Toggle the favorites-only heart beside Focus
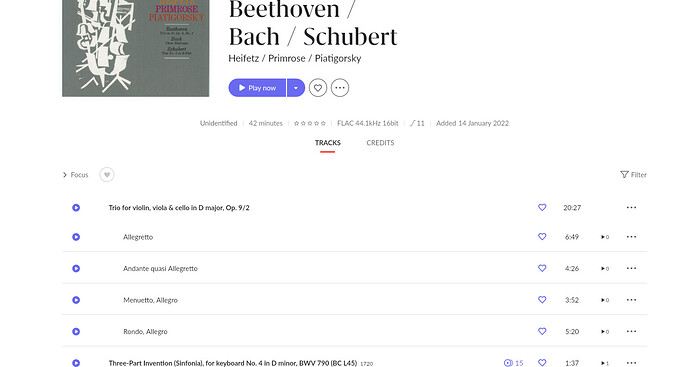This screenshot has width=690, height=367. (106, 175)
